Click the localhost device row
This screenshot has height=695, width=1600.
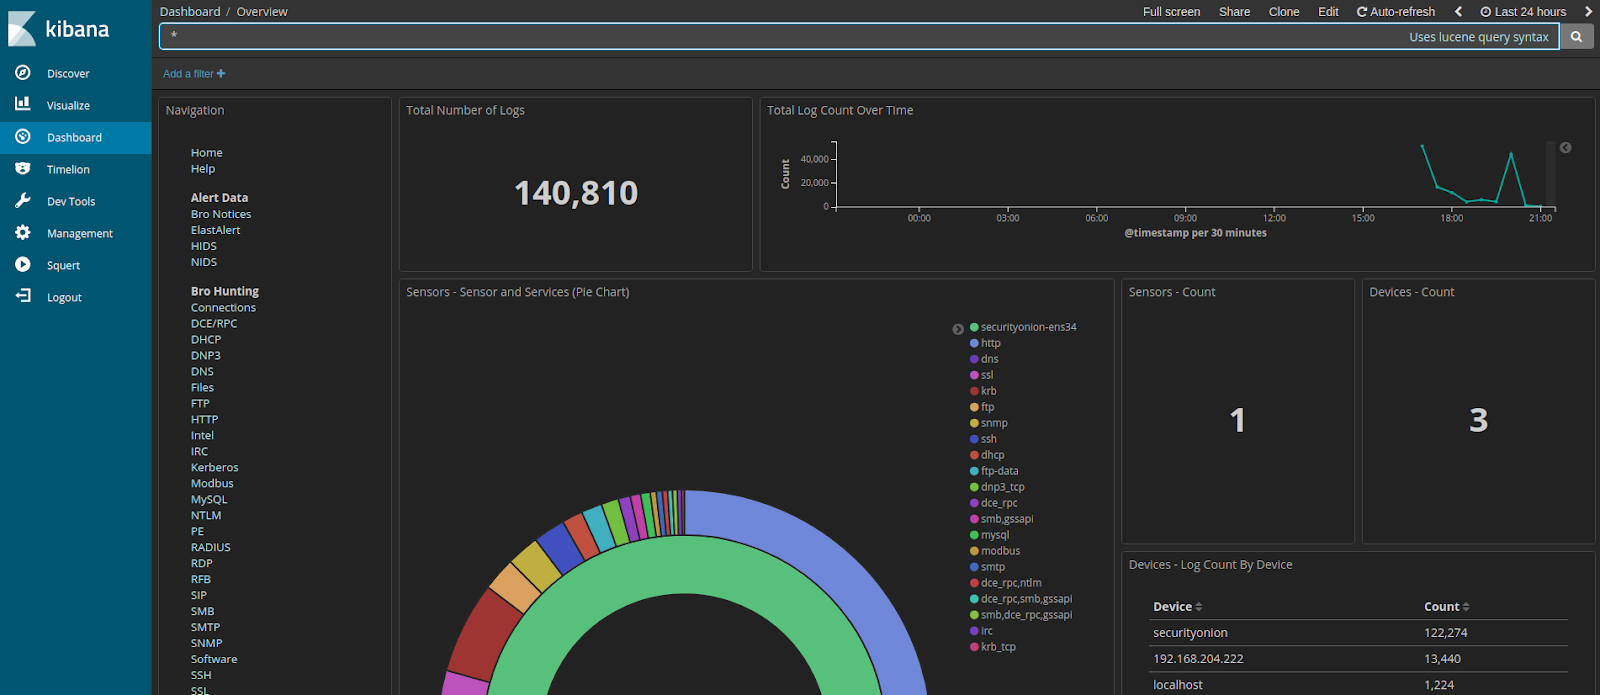[x=1359, y=685]
